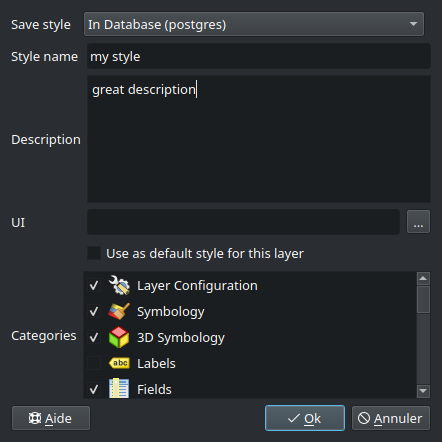Select the Symbology list entry text
This screenshot has height=442, width=442.
(171, 312)
